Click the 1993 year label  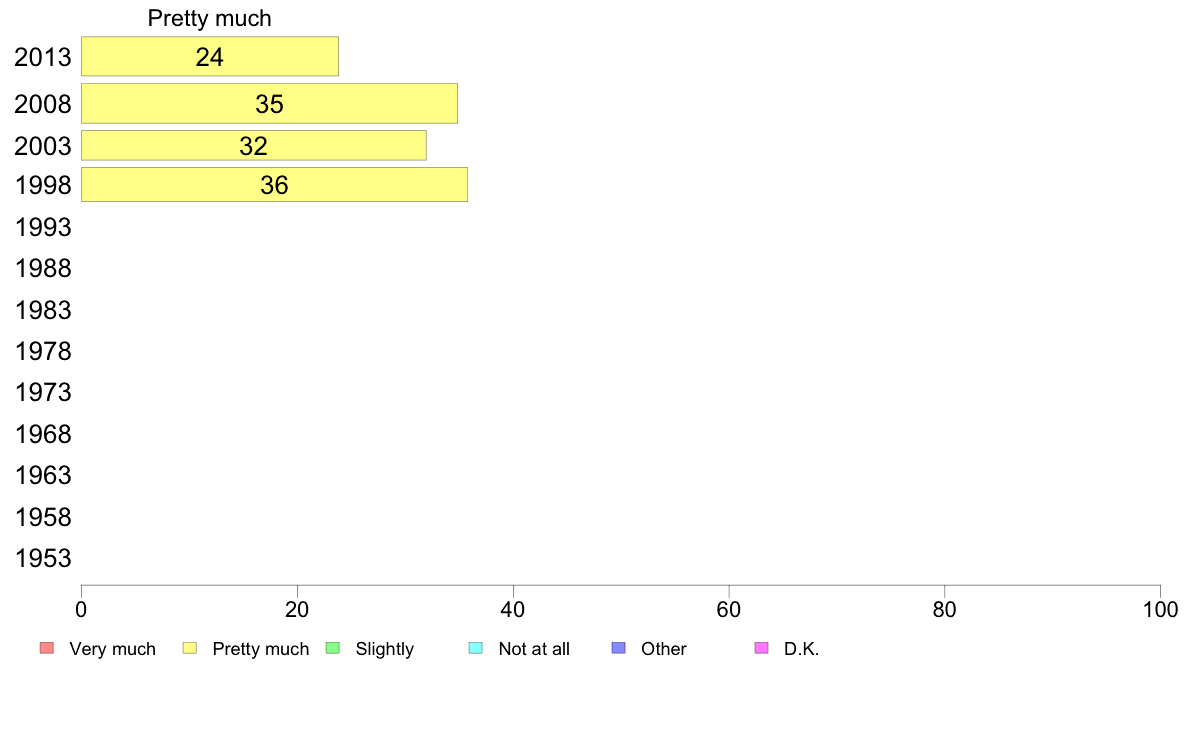coord(43,227)
